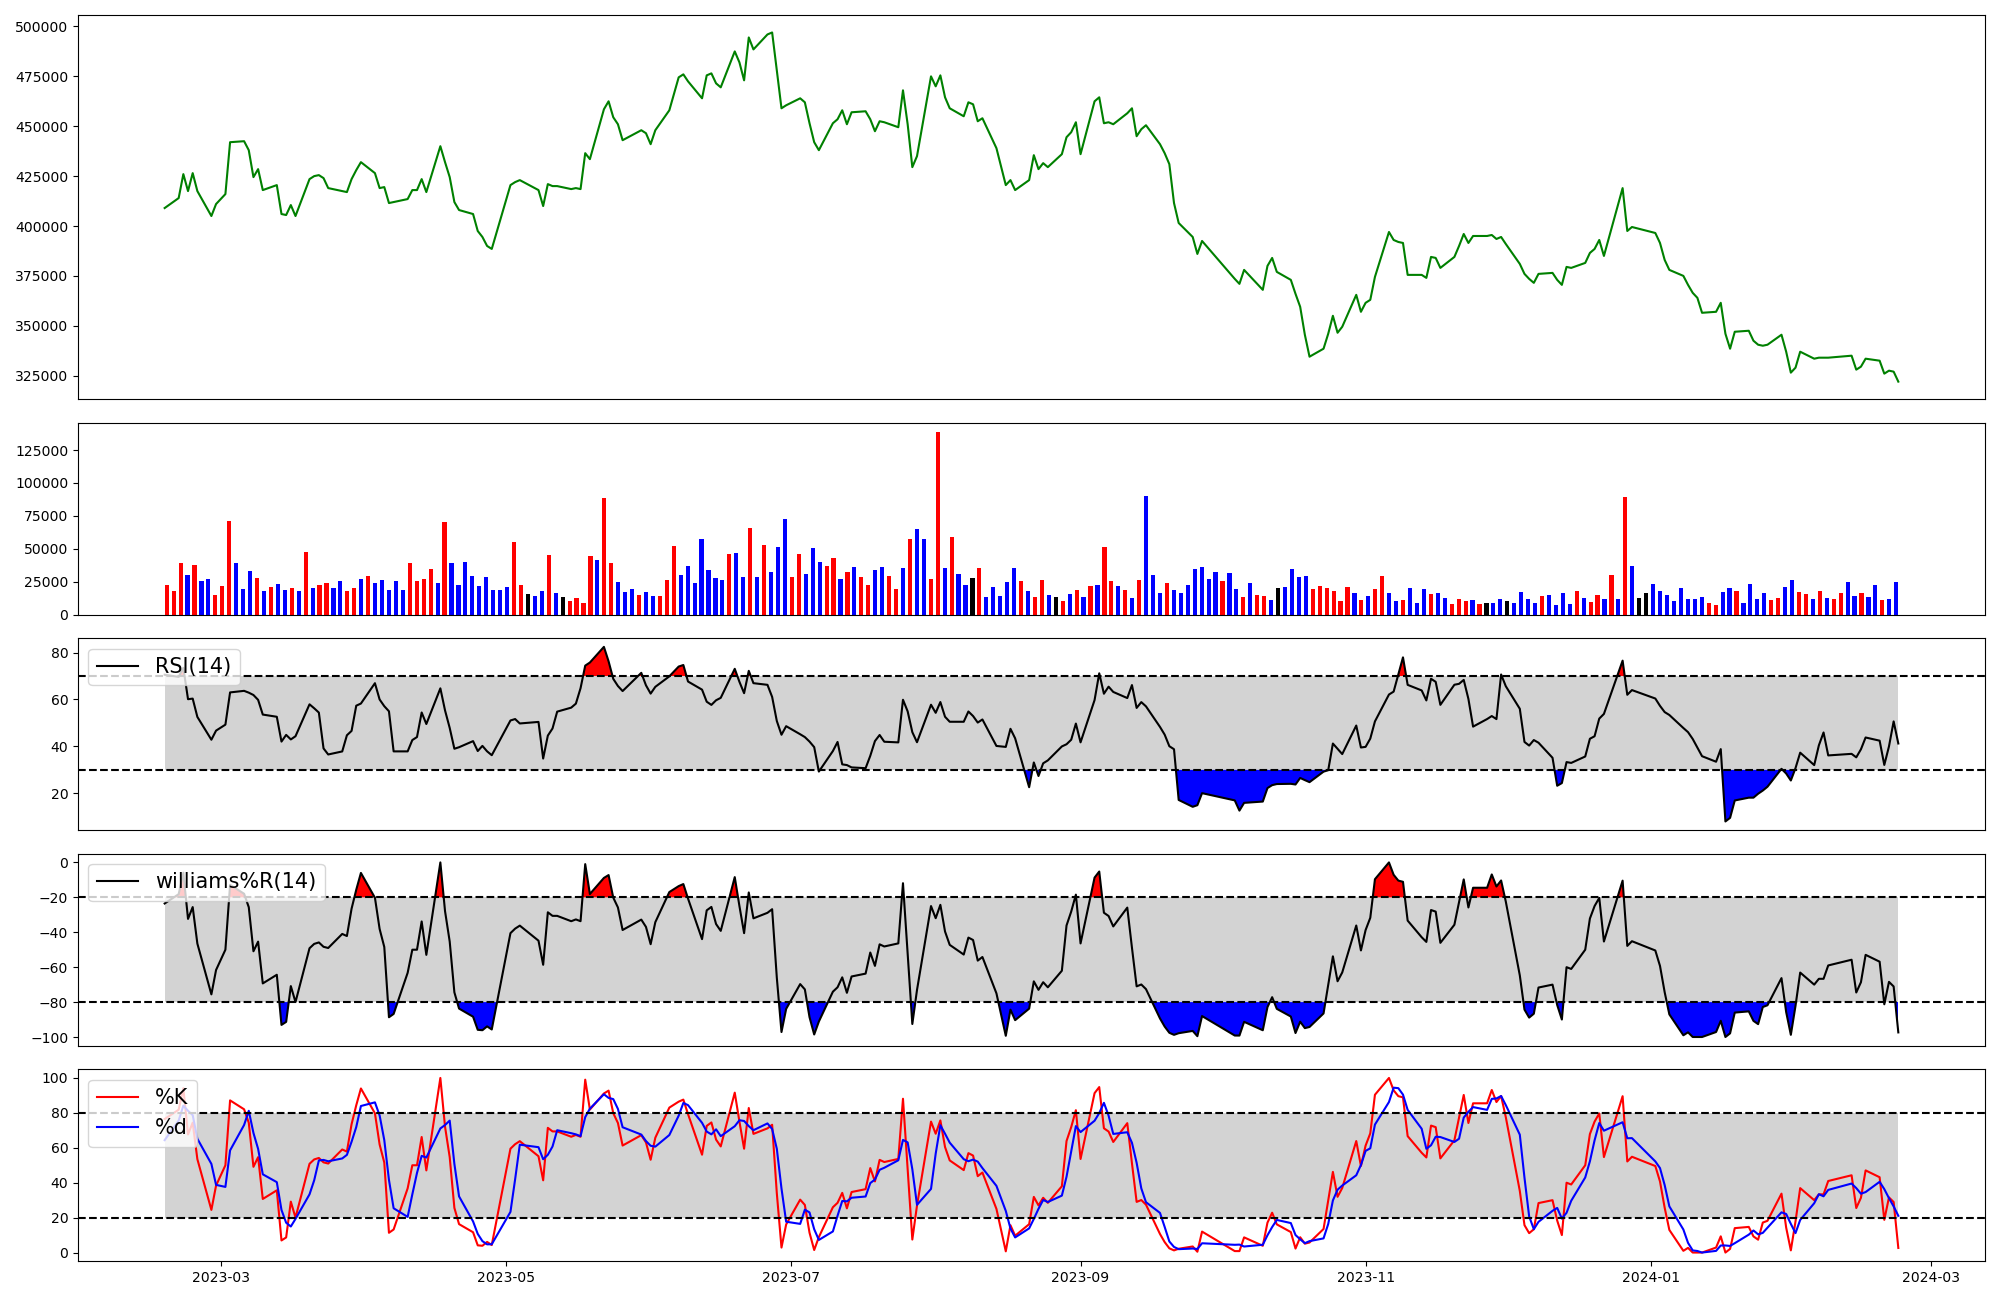Image resolution: width=2000 pixels, height=1300 pixels.
Task: Click the 125000 volume axis tick label
Action: pos(41,451)
